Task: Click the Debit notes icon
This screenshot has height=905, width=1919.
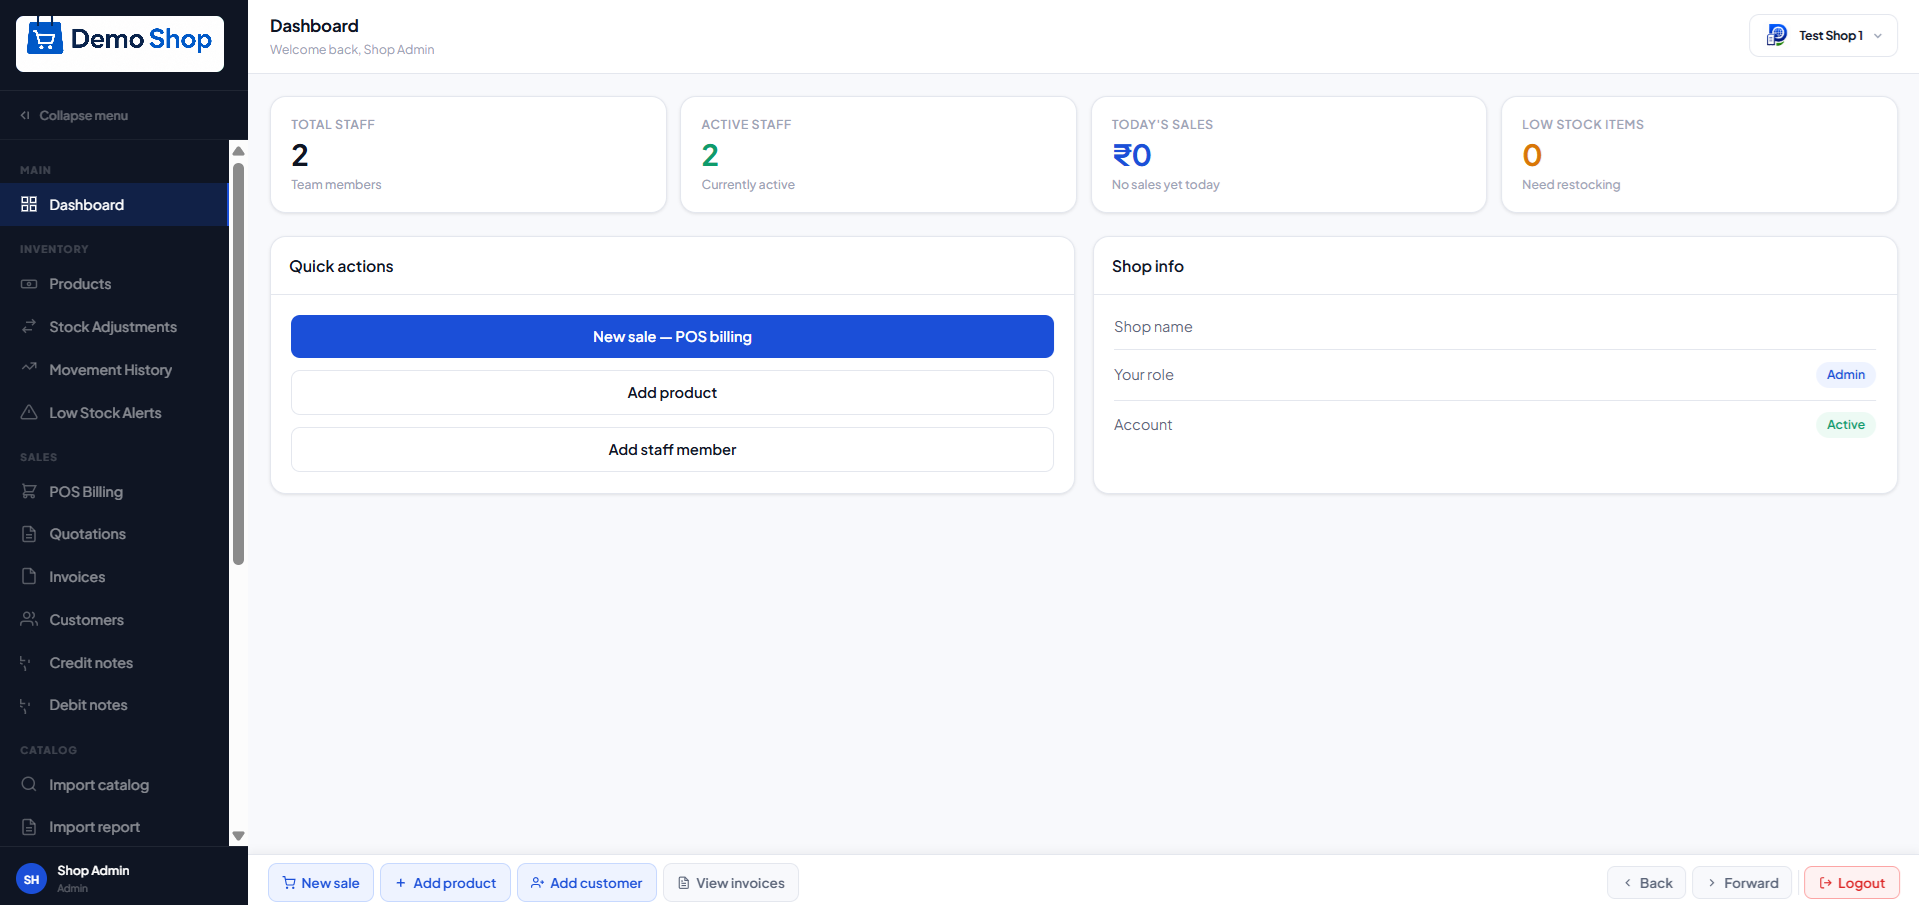Action: [x=26, y=705]
